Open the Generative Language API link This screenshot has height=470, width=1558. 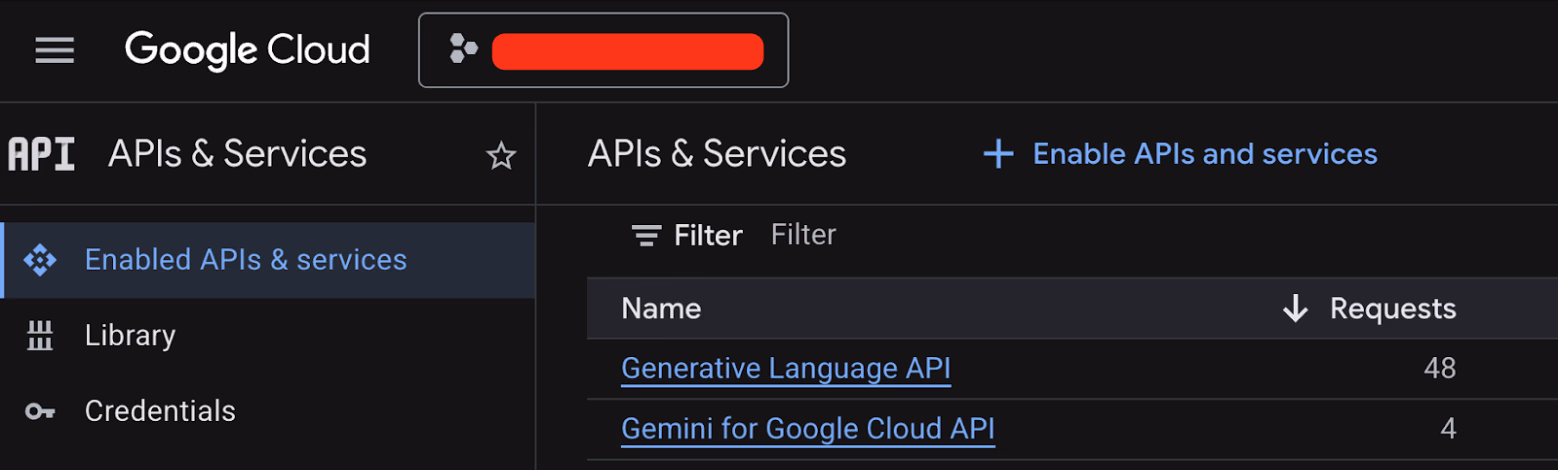[786, 369]
